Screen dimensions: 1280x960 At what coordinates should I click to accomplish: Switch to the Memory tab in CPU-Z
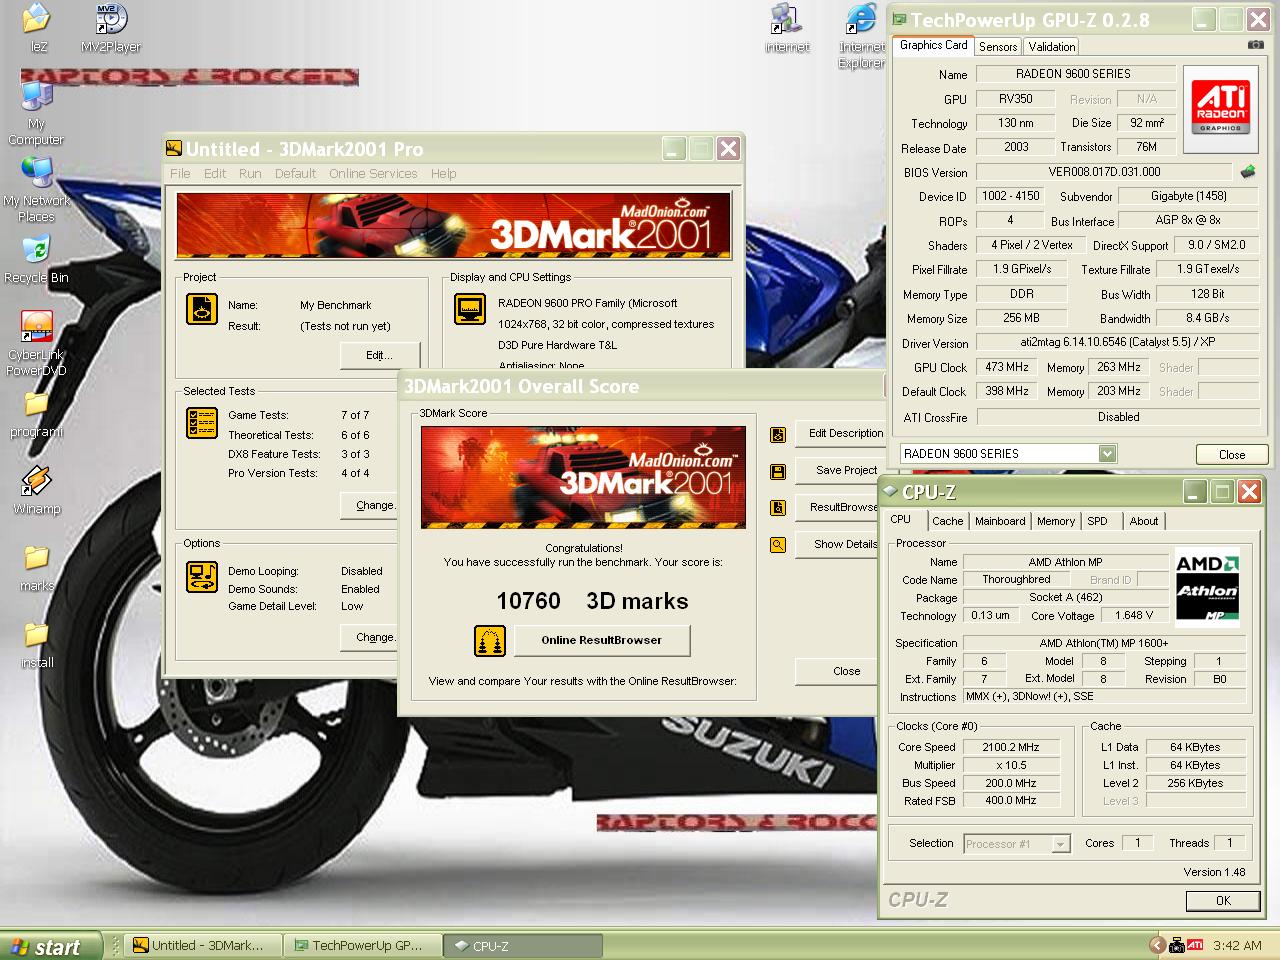(1056, 521)
